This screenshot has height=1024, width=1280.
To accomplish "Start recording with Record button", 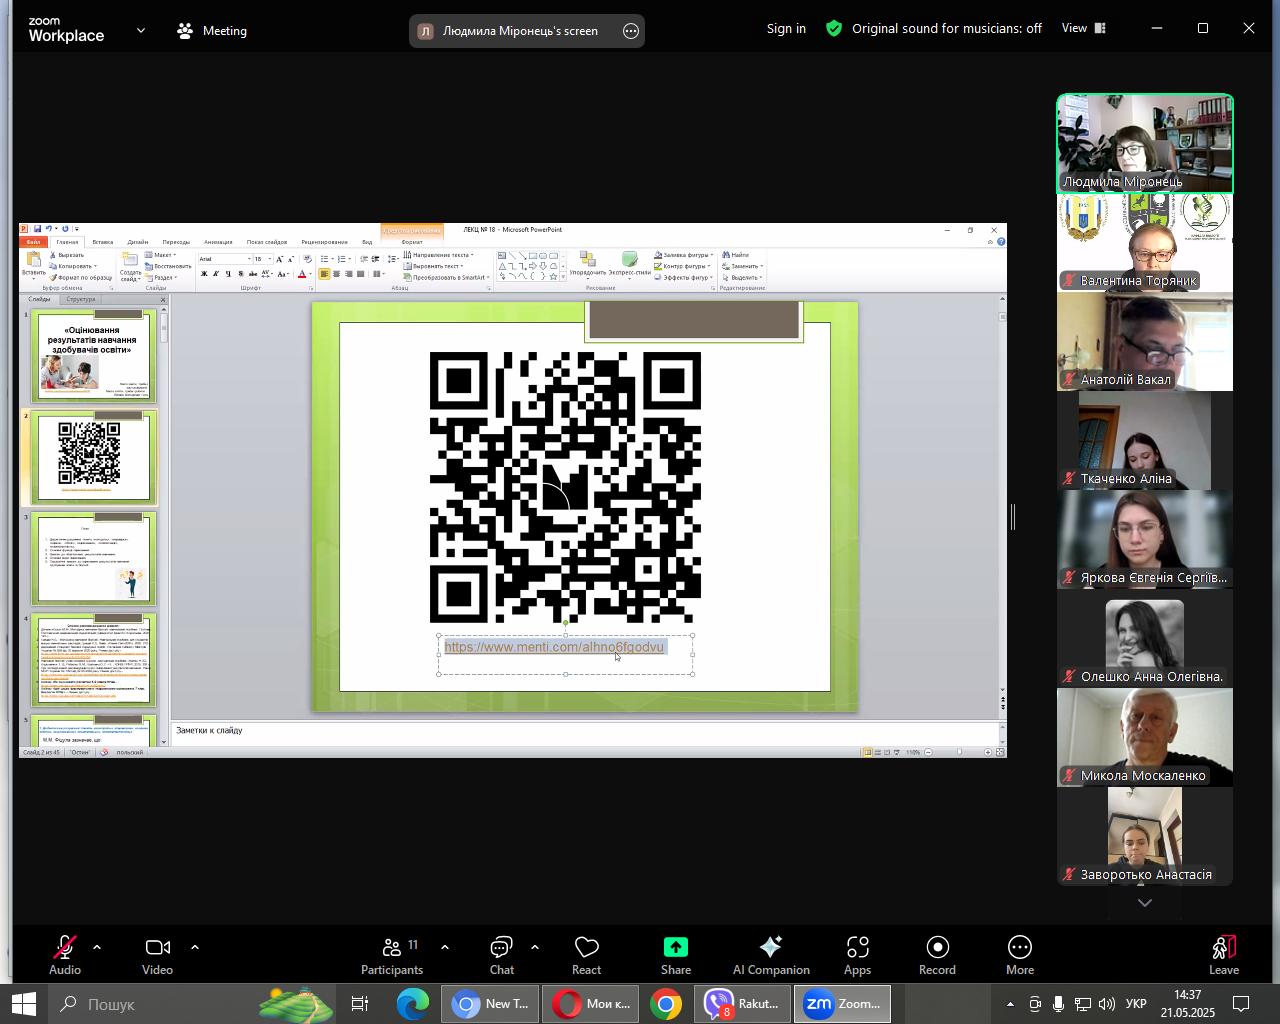I will (937, 955).
